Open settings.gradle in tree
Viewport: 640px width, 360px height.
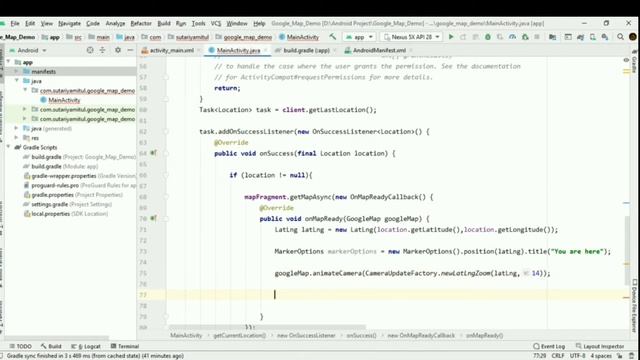[68, 204]
